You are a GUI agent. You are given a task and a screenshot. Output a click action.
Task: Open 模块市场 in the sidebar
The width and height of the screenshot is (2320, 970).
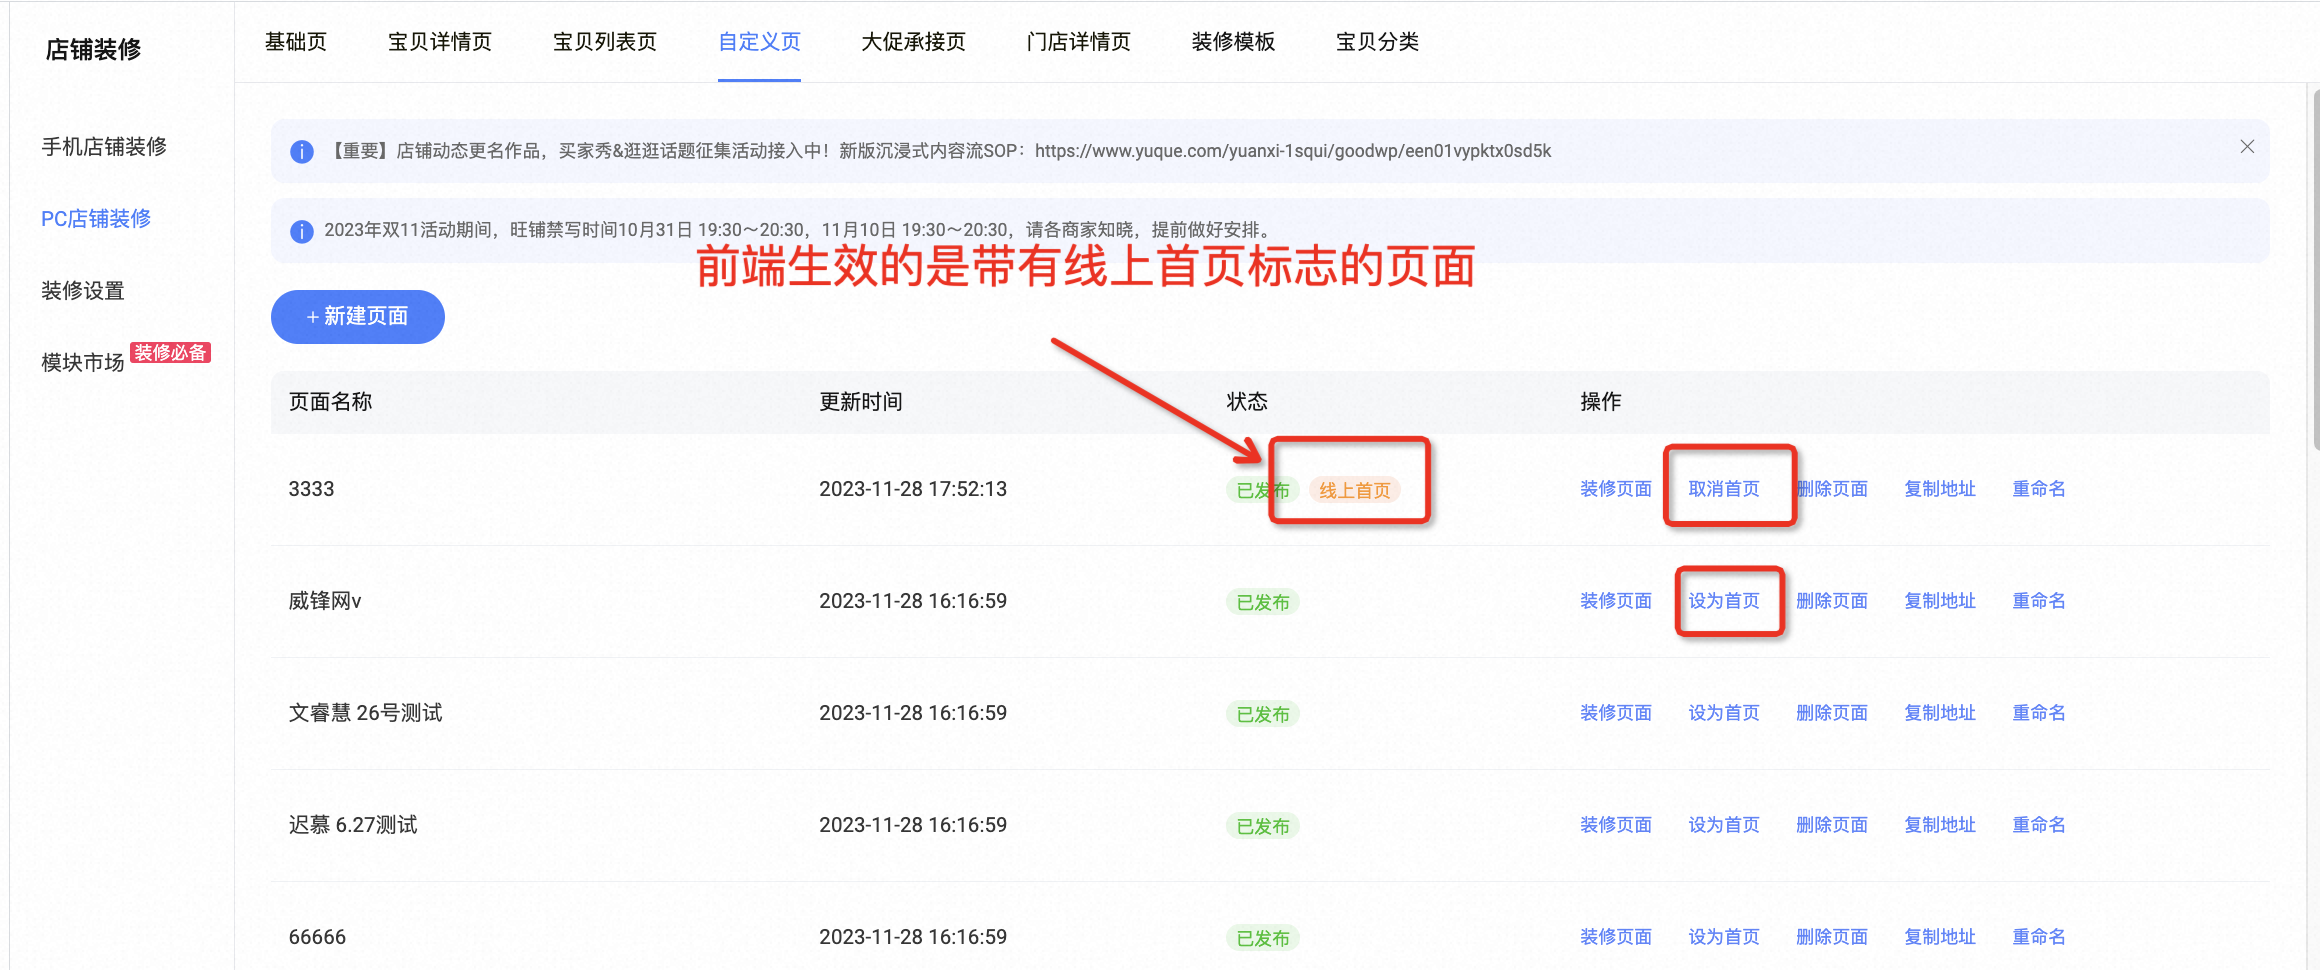coord(83,363)
